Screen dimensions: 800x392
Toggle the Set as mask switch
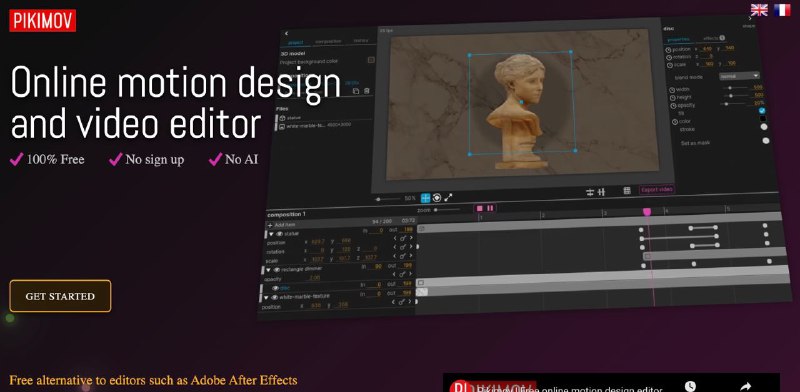[x=765, y=141]
